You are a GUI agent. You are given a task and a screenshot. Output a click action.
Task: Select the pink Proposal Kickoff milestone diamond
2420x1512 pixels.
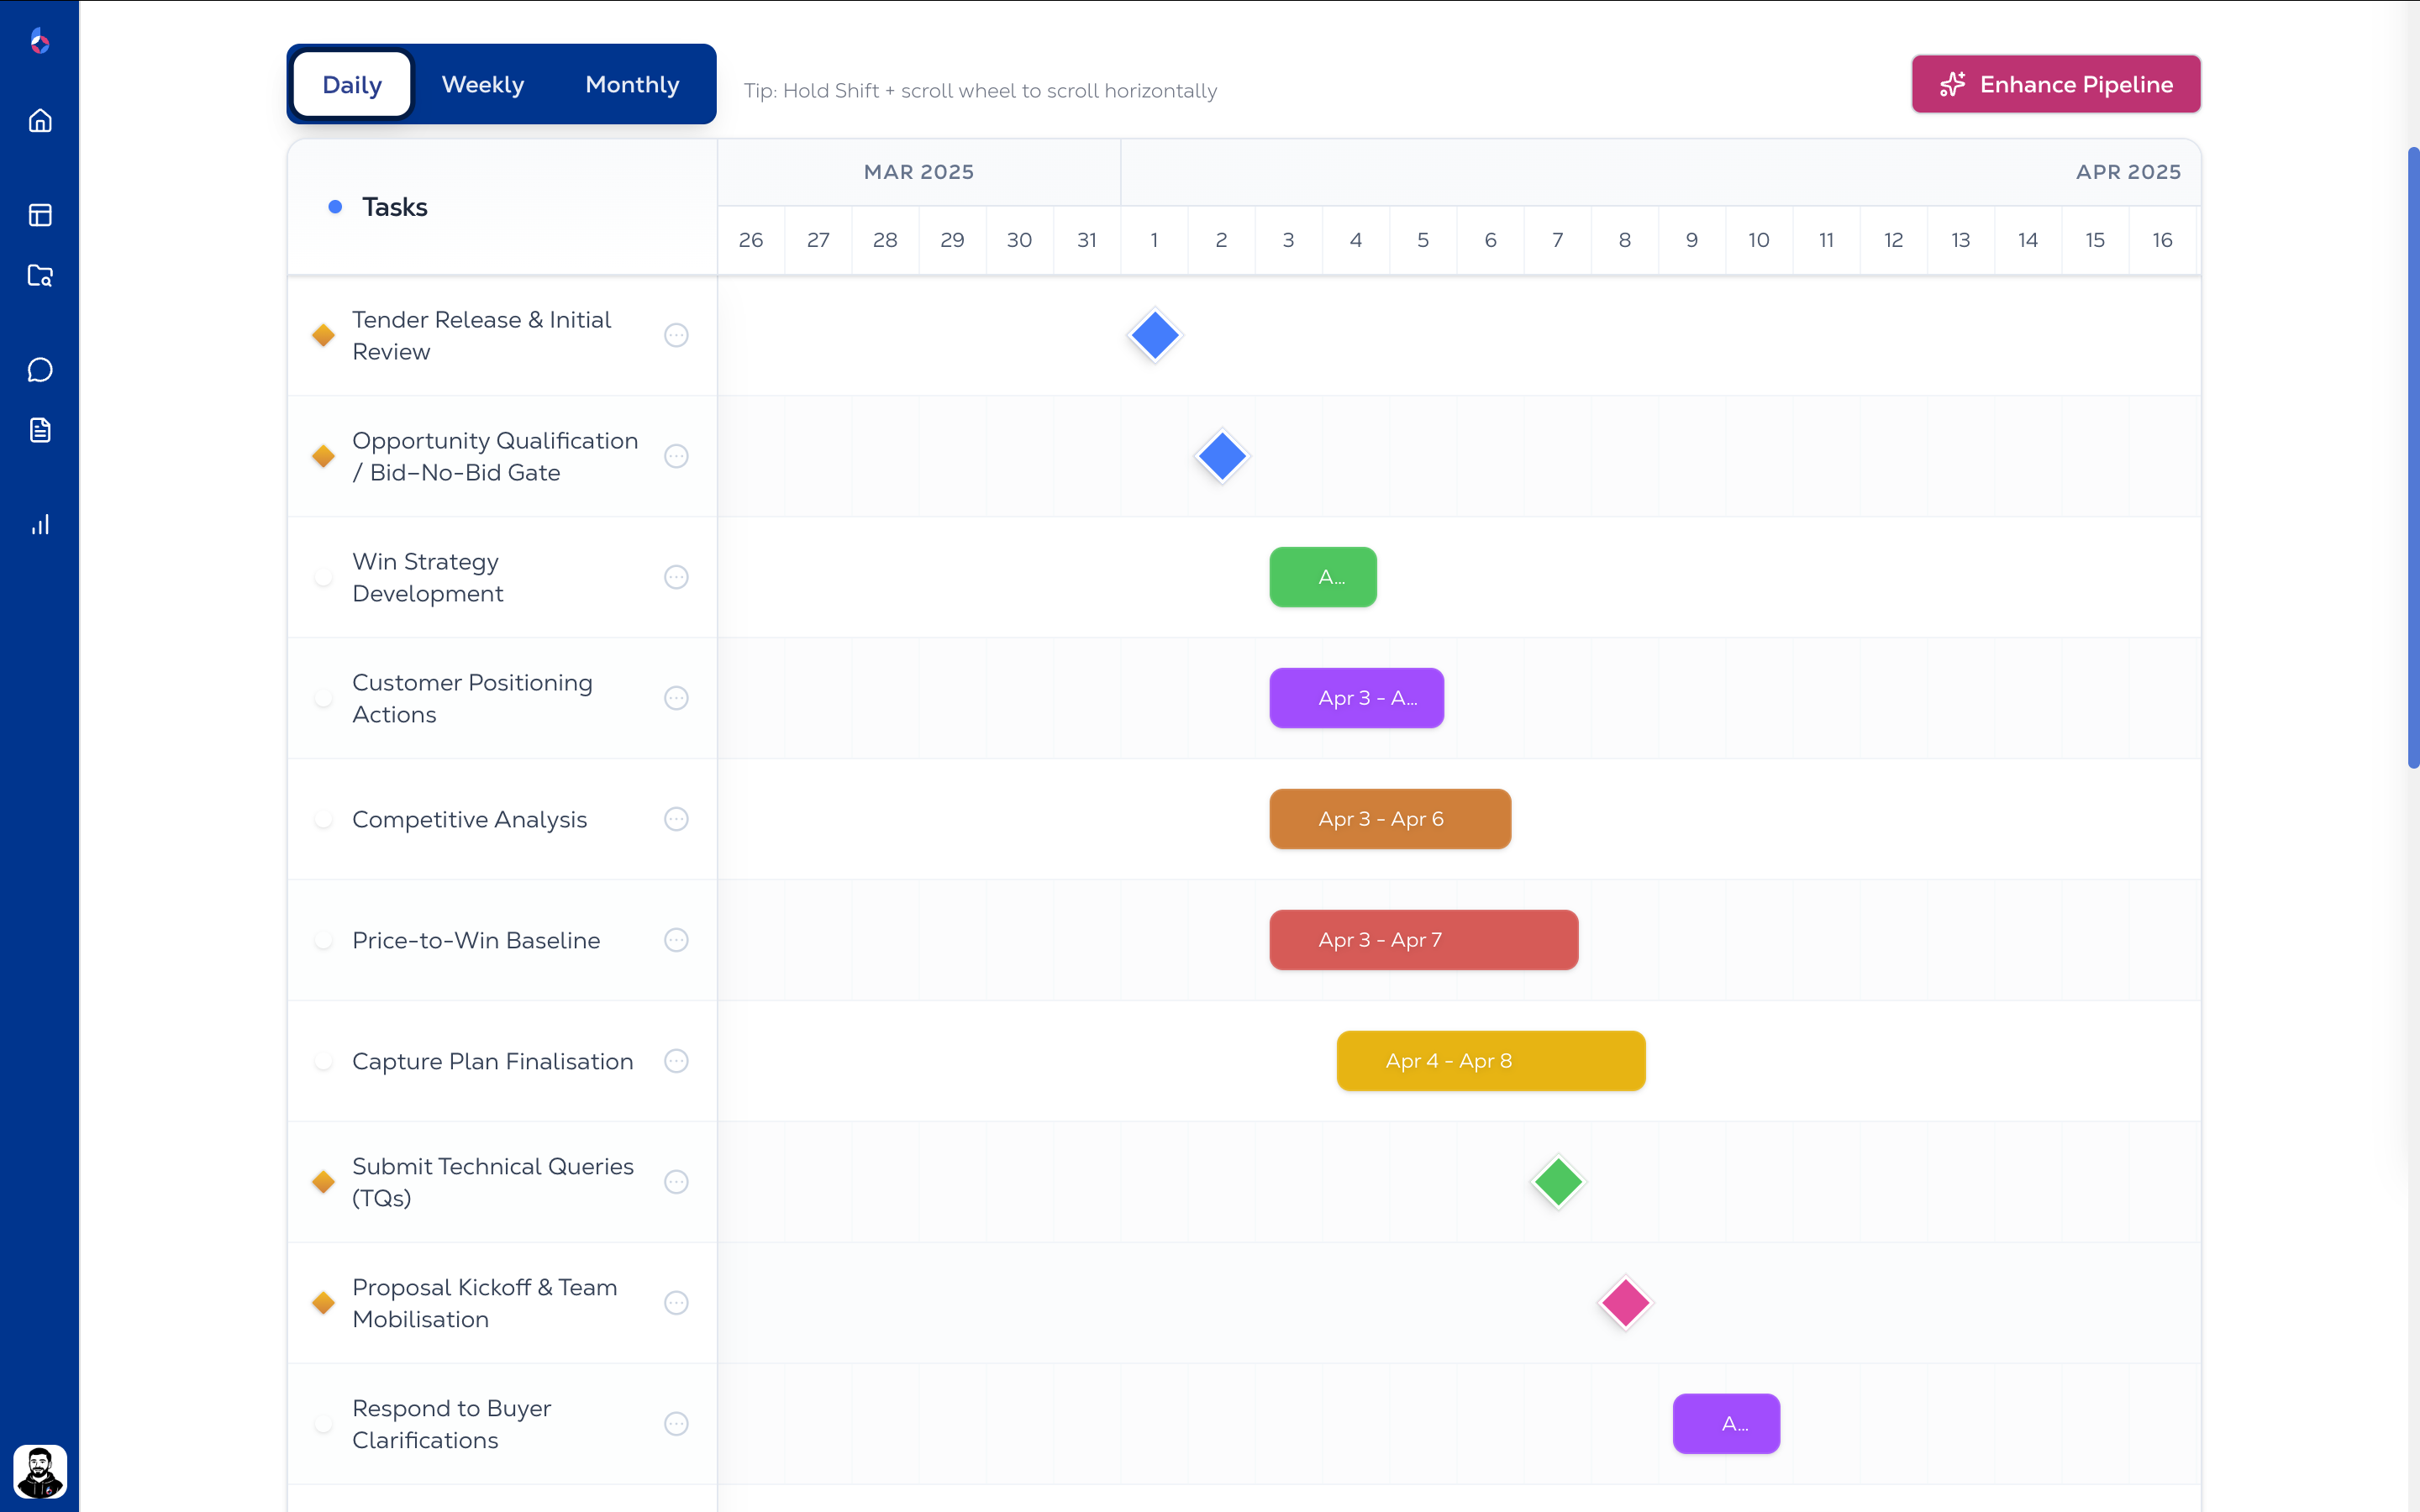1624,1303
